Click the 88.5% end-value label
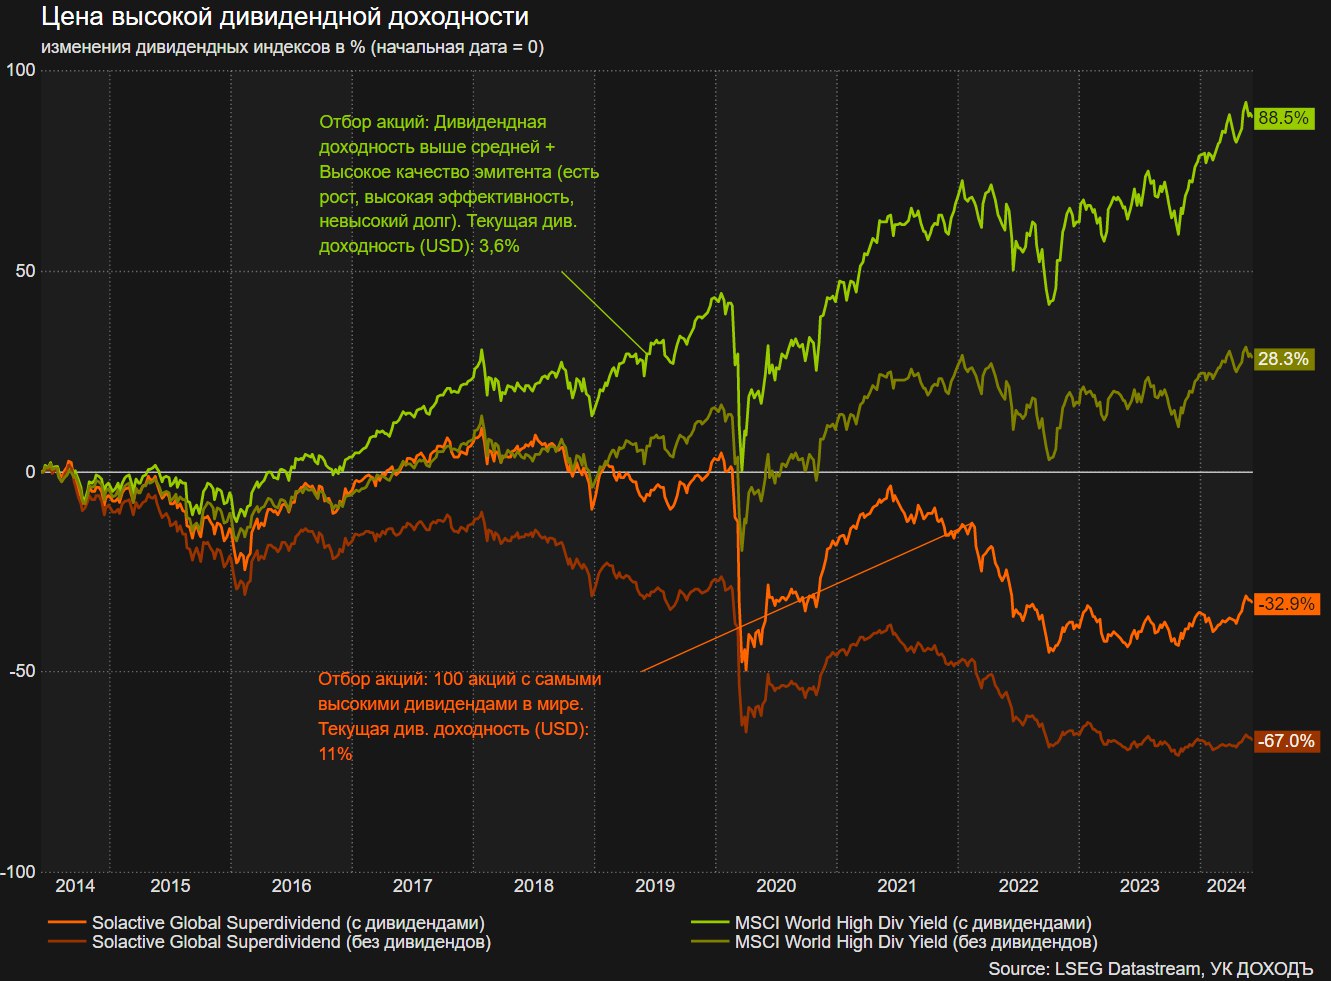Viewport: 1331px width, 981px height. [x=1283, y=118]
